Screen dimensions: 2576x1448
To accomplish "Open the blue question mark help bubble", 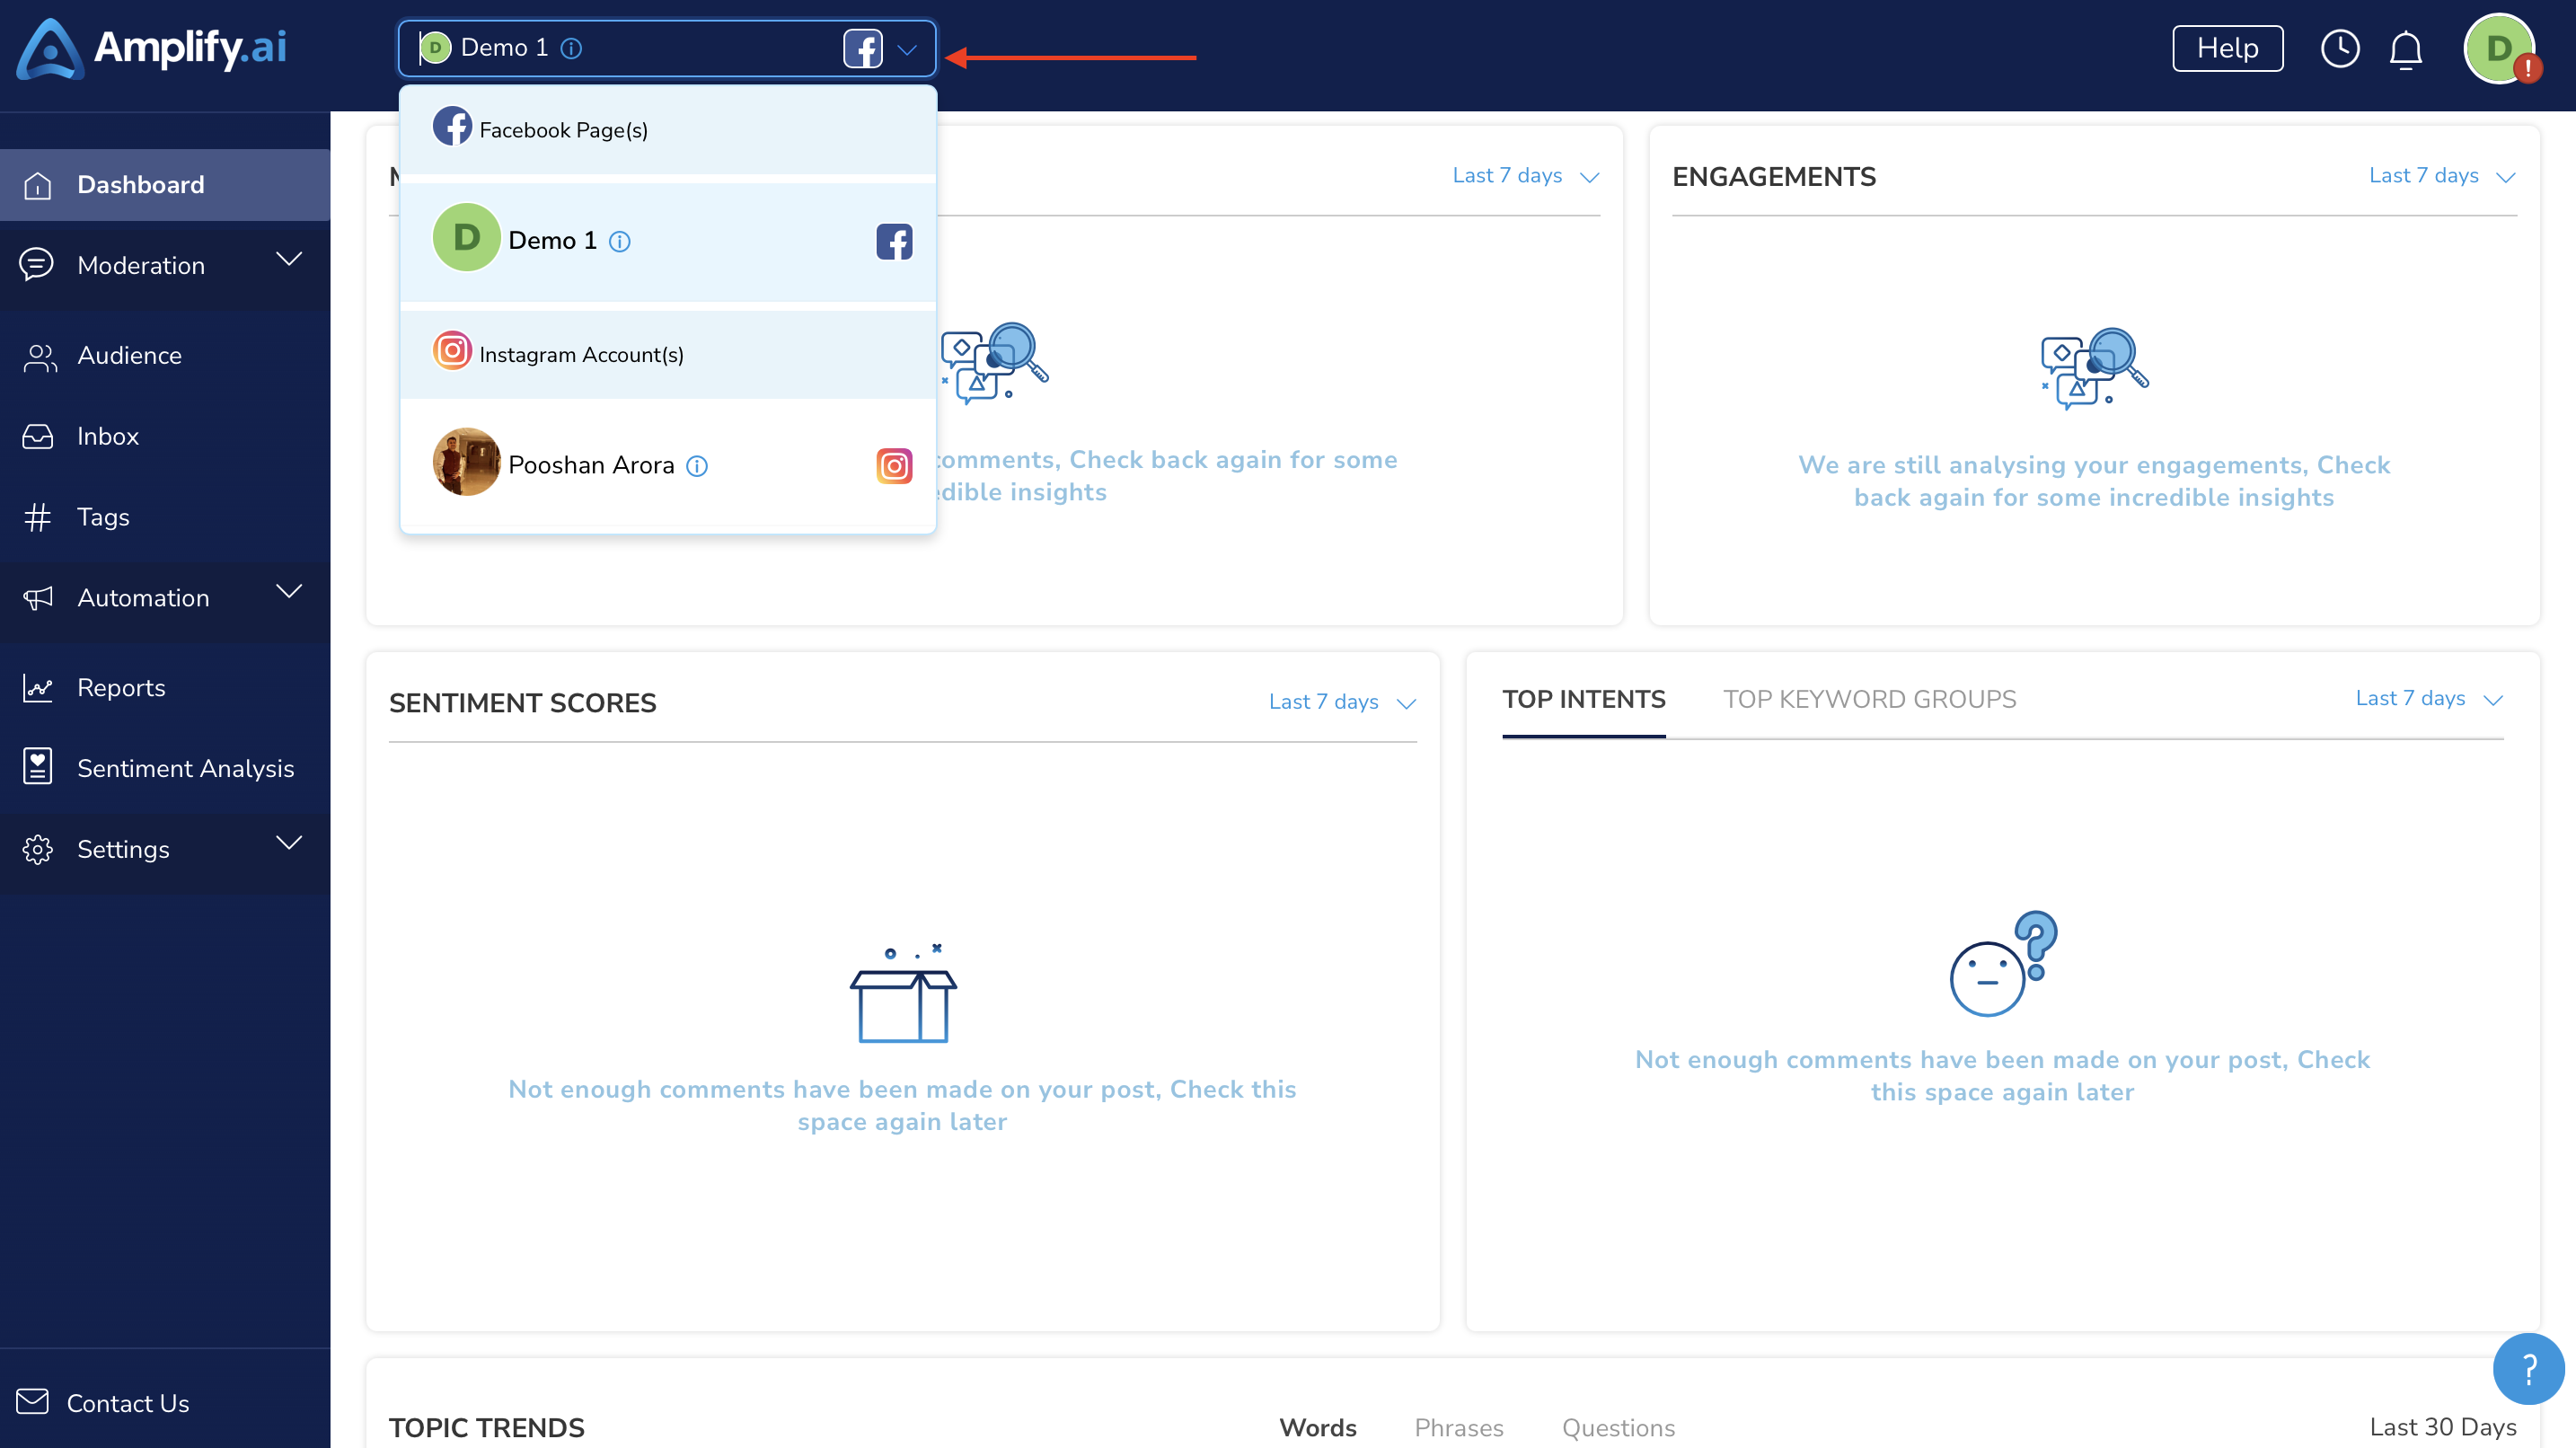I will click(2528, 1369).
